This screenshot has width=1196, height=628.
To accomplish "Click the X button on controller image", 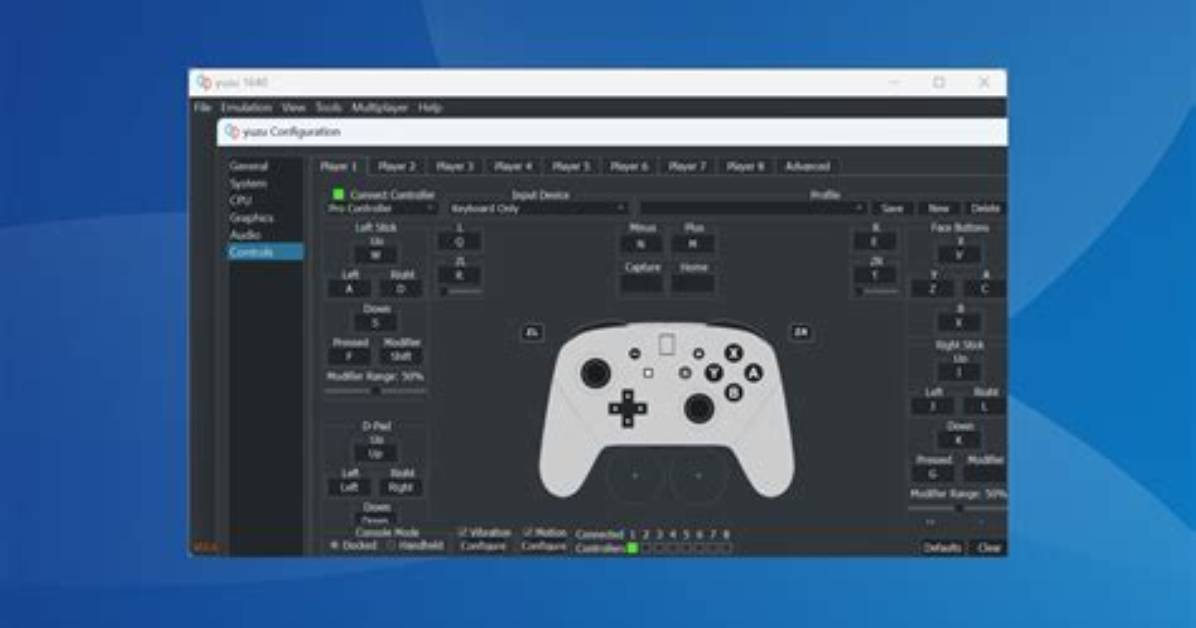I will coord(734,353).
